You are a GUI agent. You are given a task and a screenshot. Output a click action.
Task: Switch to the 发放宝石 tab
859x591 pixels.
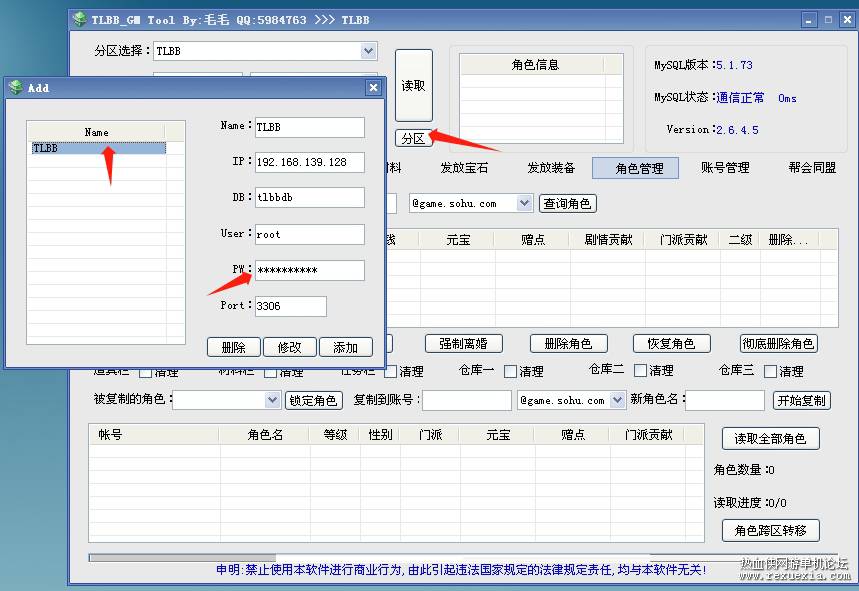tap(465, 168)
